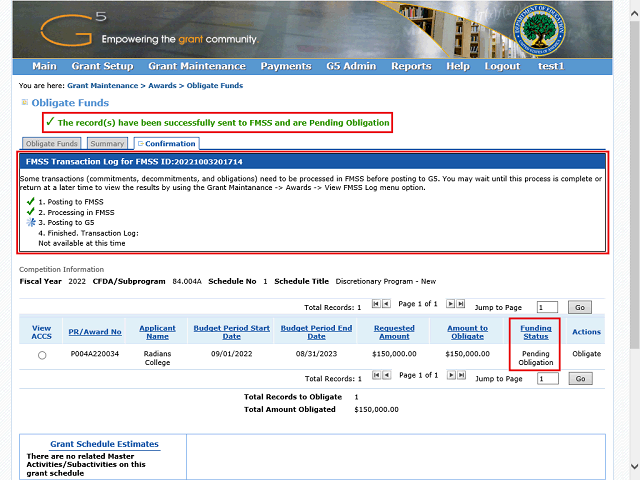640x480 pixels.
Task: Open the Payments menu
Action: [285, 66]
